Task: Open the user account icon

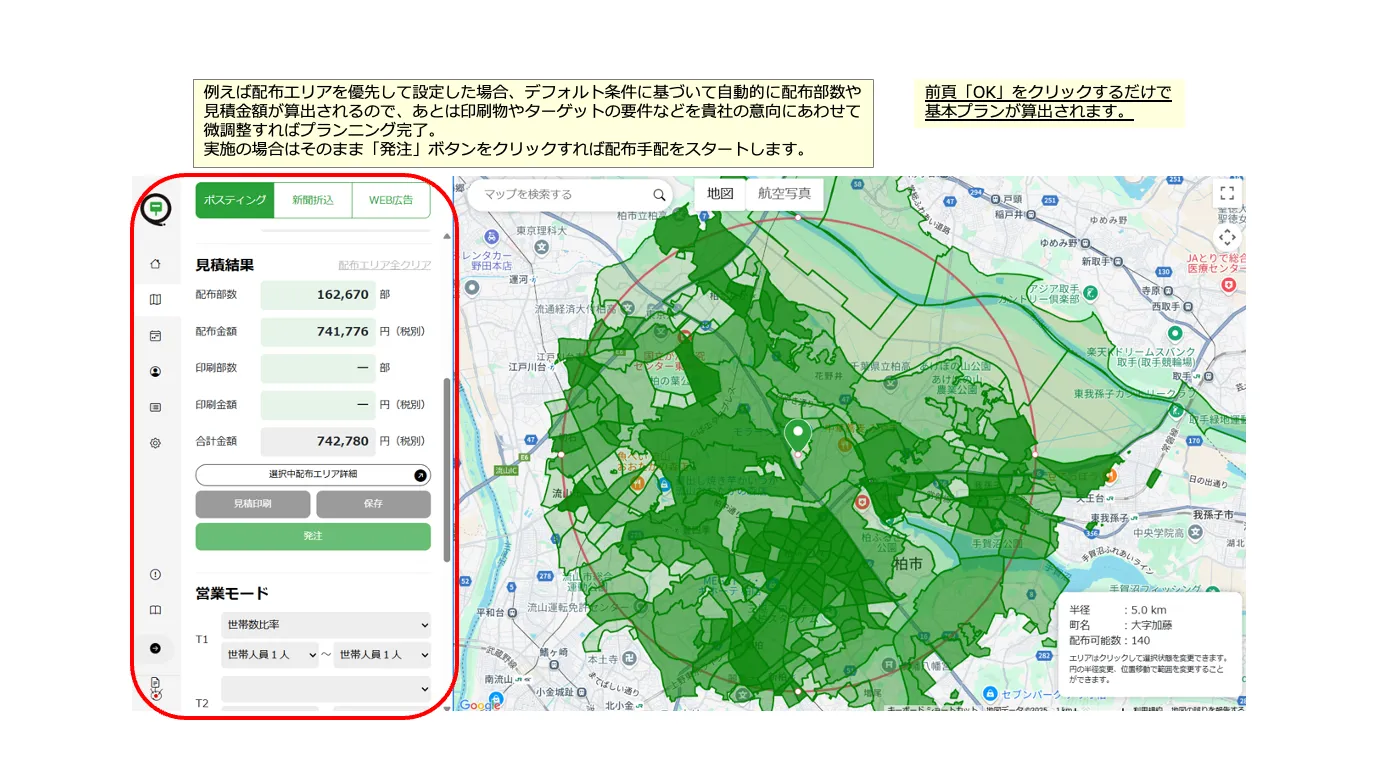Action: tap(155, 371)
